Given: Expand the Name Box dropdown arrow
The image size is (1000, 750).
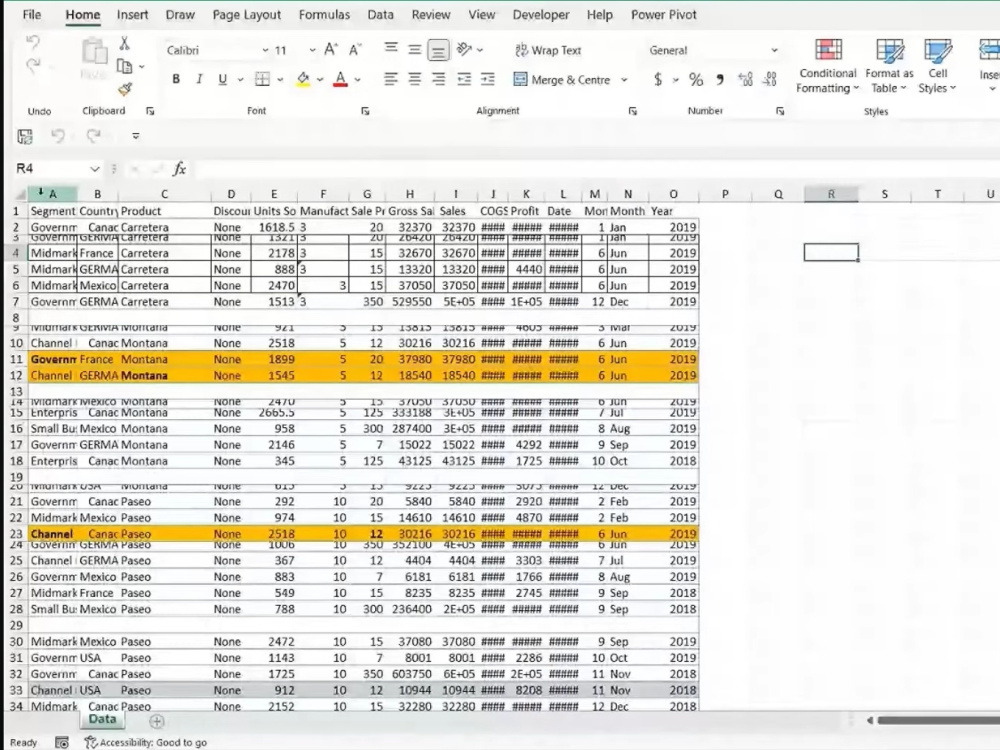Looking at the screenshot, I should [94, 168].
